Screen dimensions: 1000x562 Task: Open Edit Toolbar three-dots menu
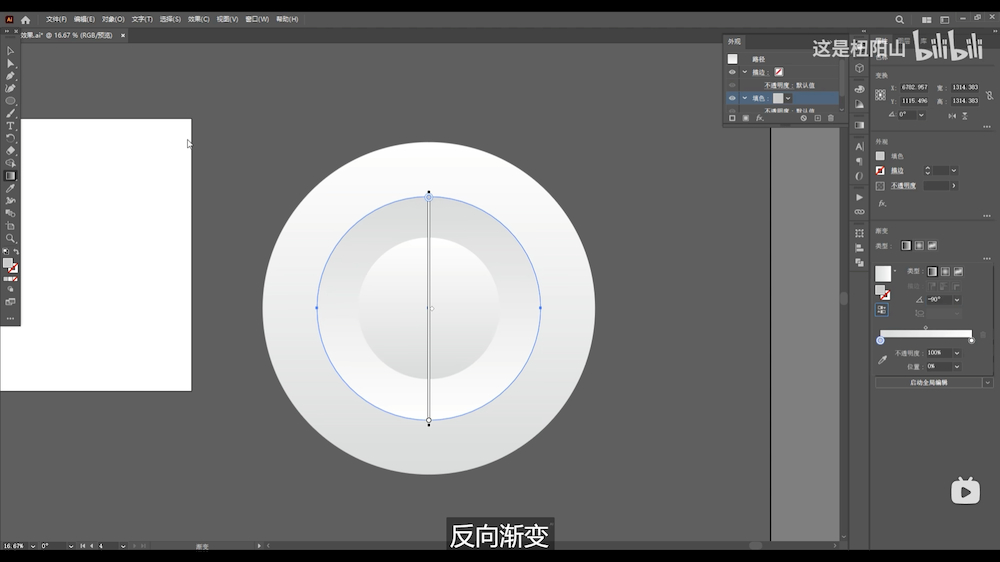10,318
